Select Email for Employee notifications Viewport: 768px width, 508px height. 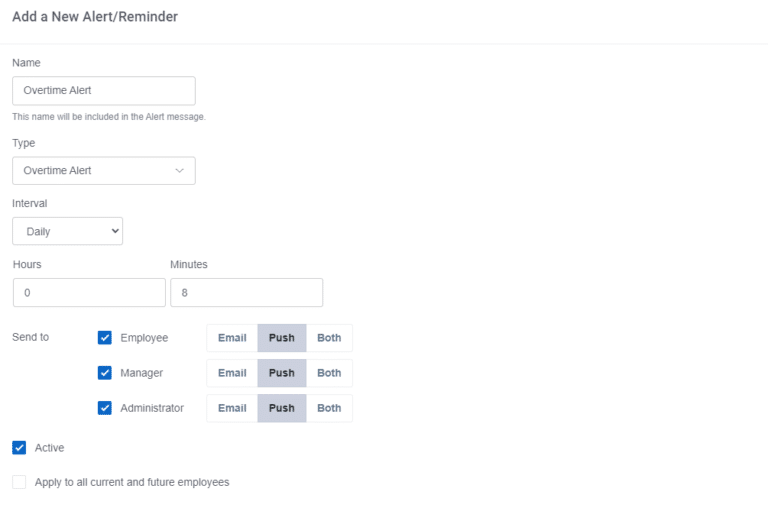click(232, 338)
